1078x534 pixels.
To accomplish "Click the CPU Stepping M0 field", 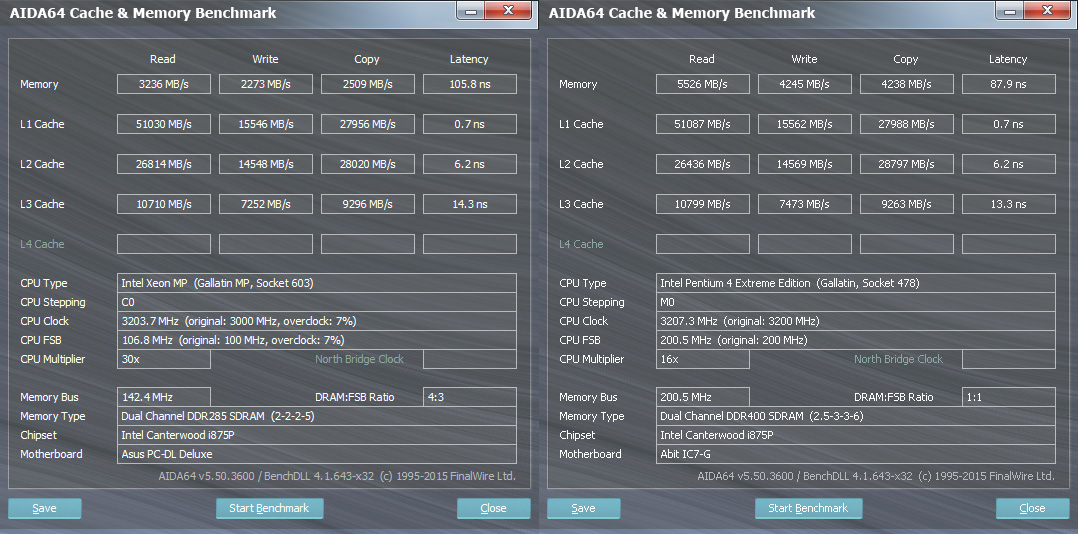I will (x=856, y=302).
